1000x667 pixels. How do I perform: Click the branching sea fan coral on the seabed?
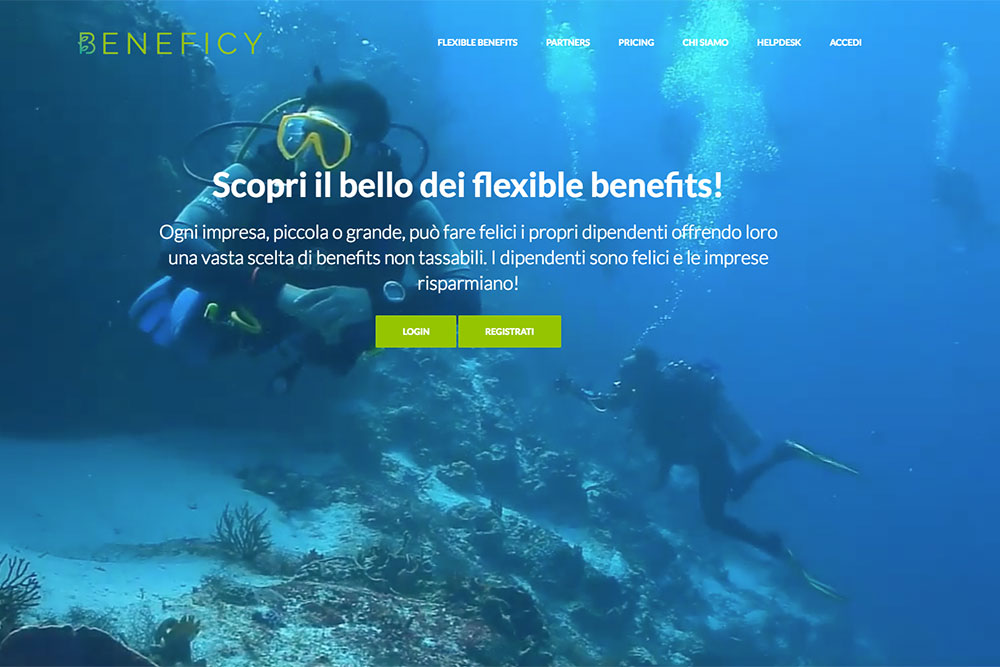244,531
